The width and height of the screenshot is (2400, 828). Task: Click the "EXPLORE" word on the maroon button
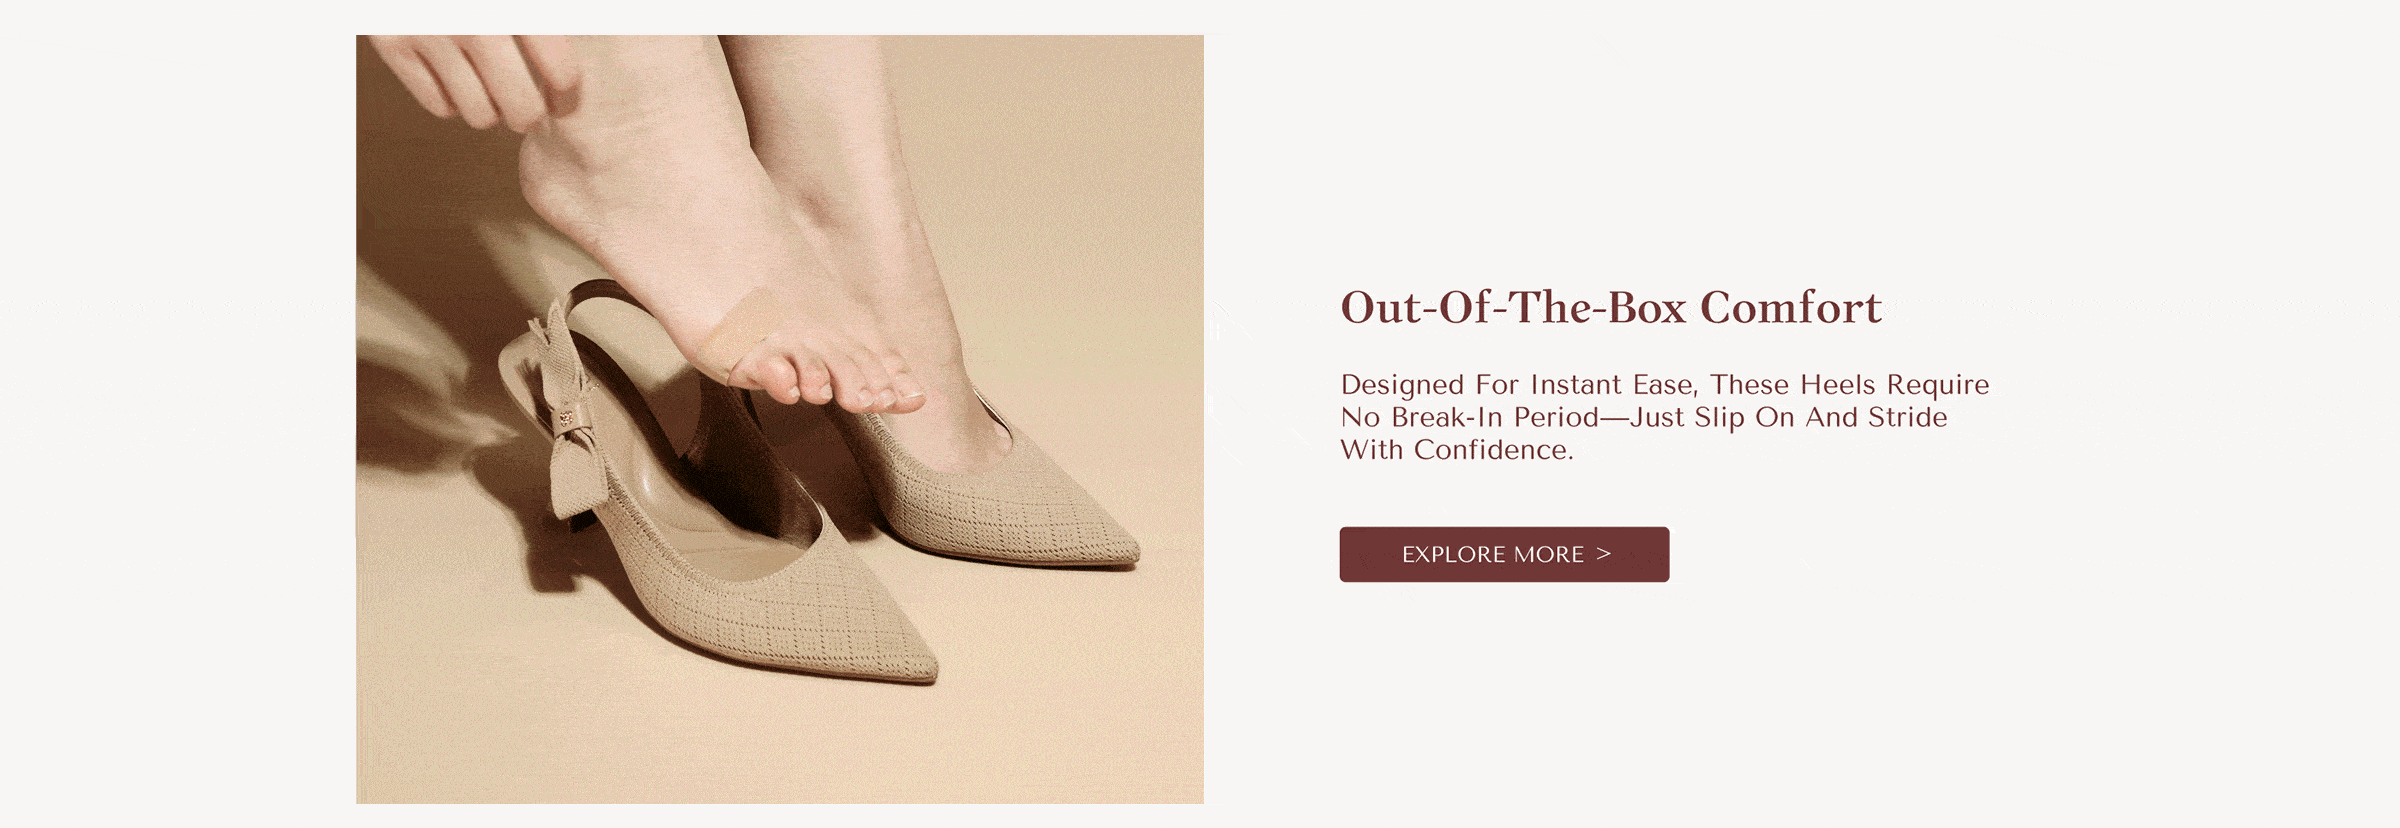coord(1454,554)
